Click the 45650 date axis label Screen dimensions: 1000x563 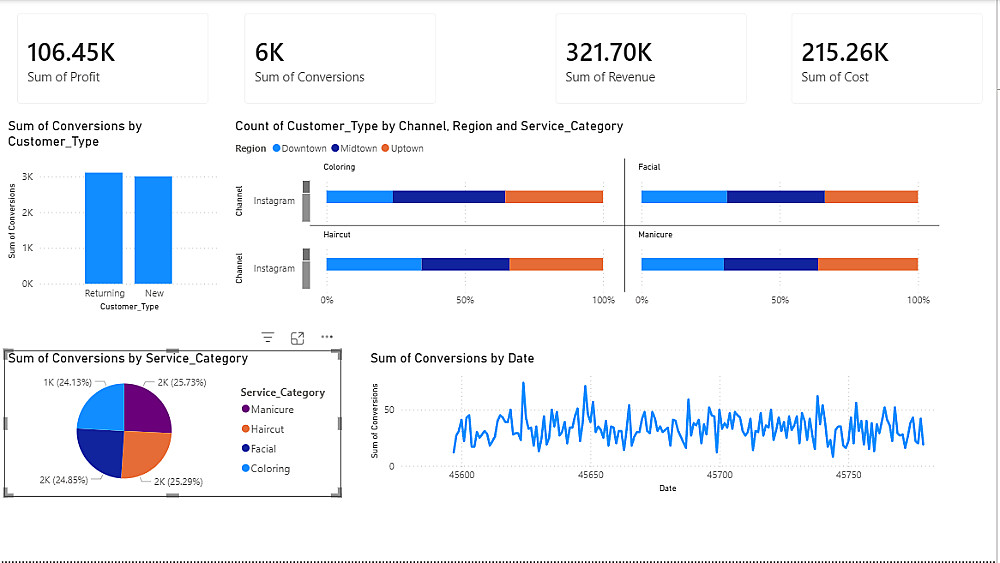click(591, 475)
